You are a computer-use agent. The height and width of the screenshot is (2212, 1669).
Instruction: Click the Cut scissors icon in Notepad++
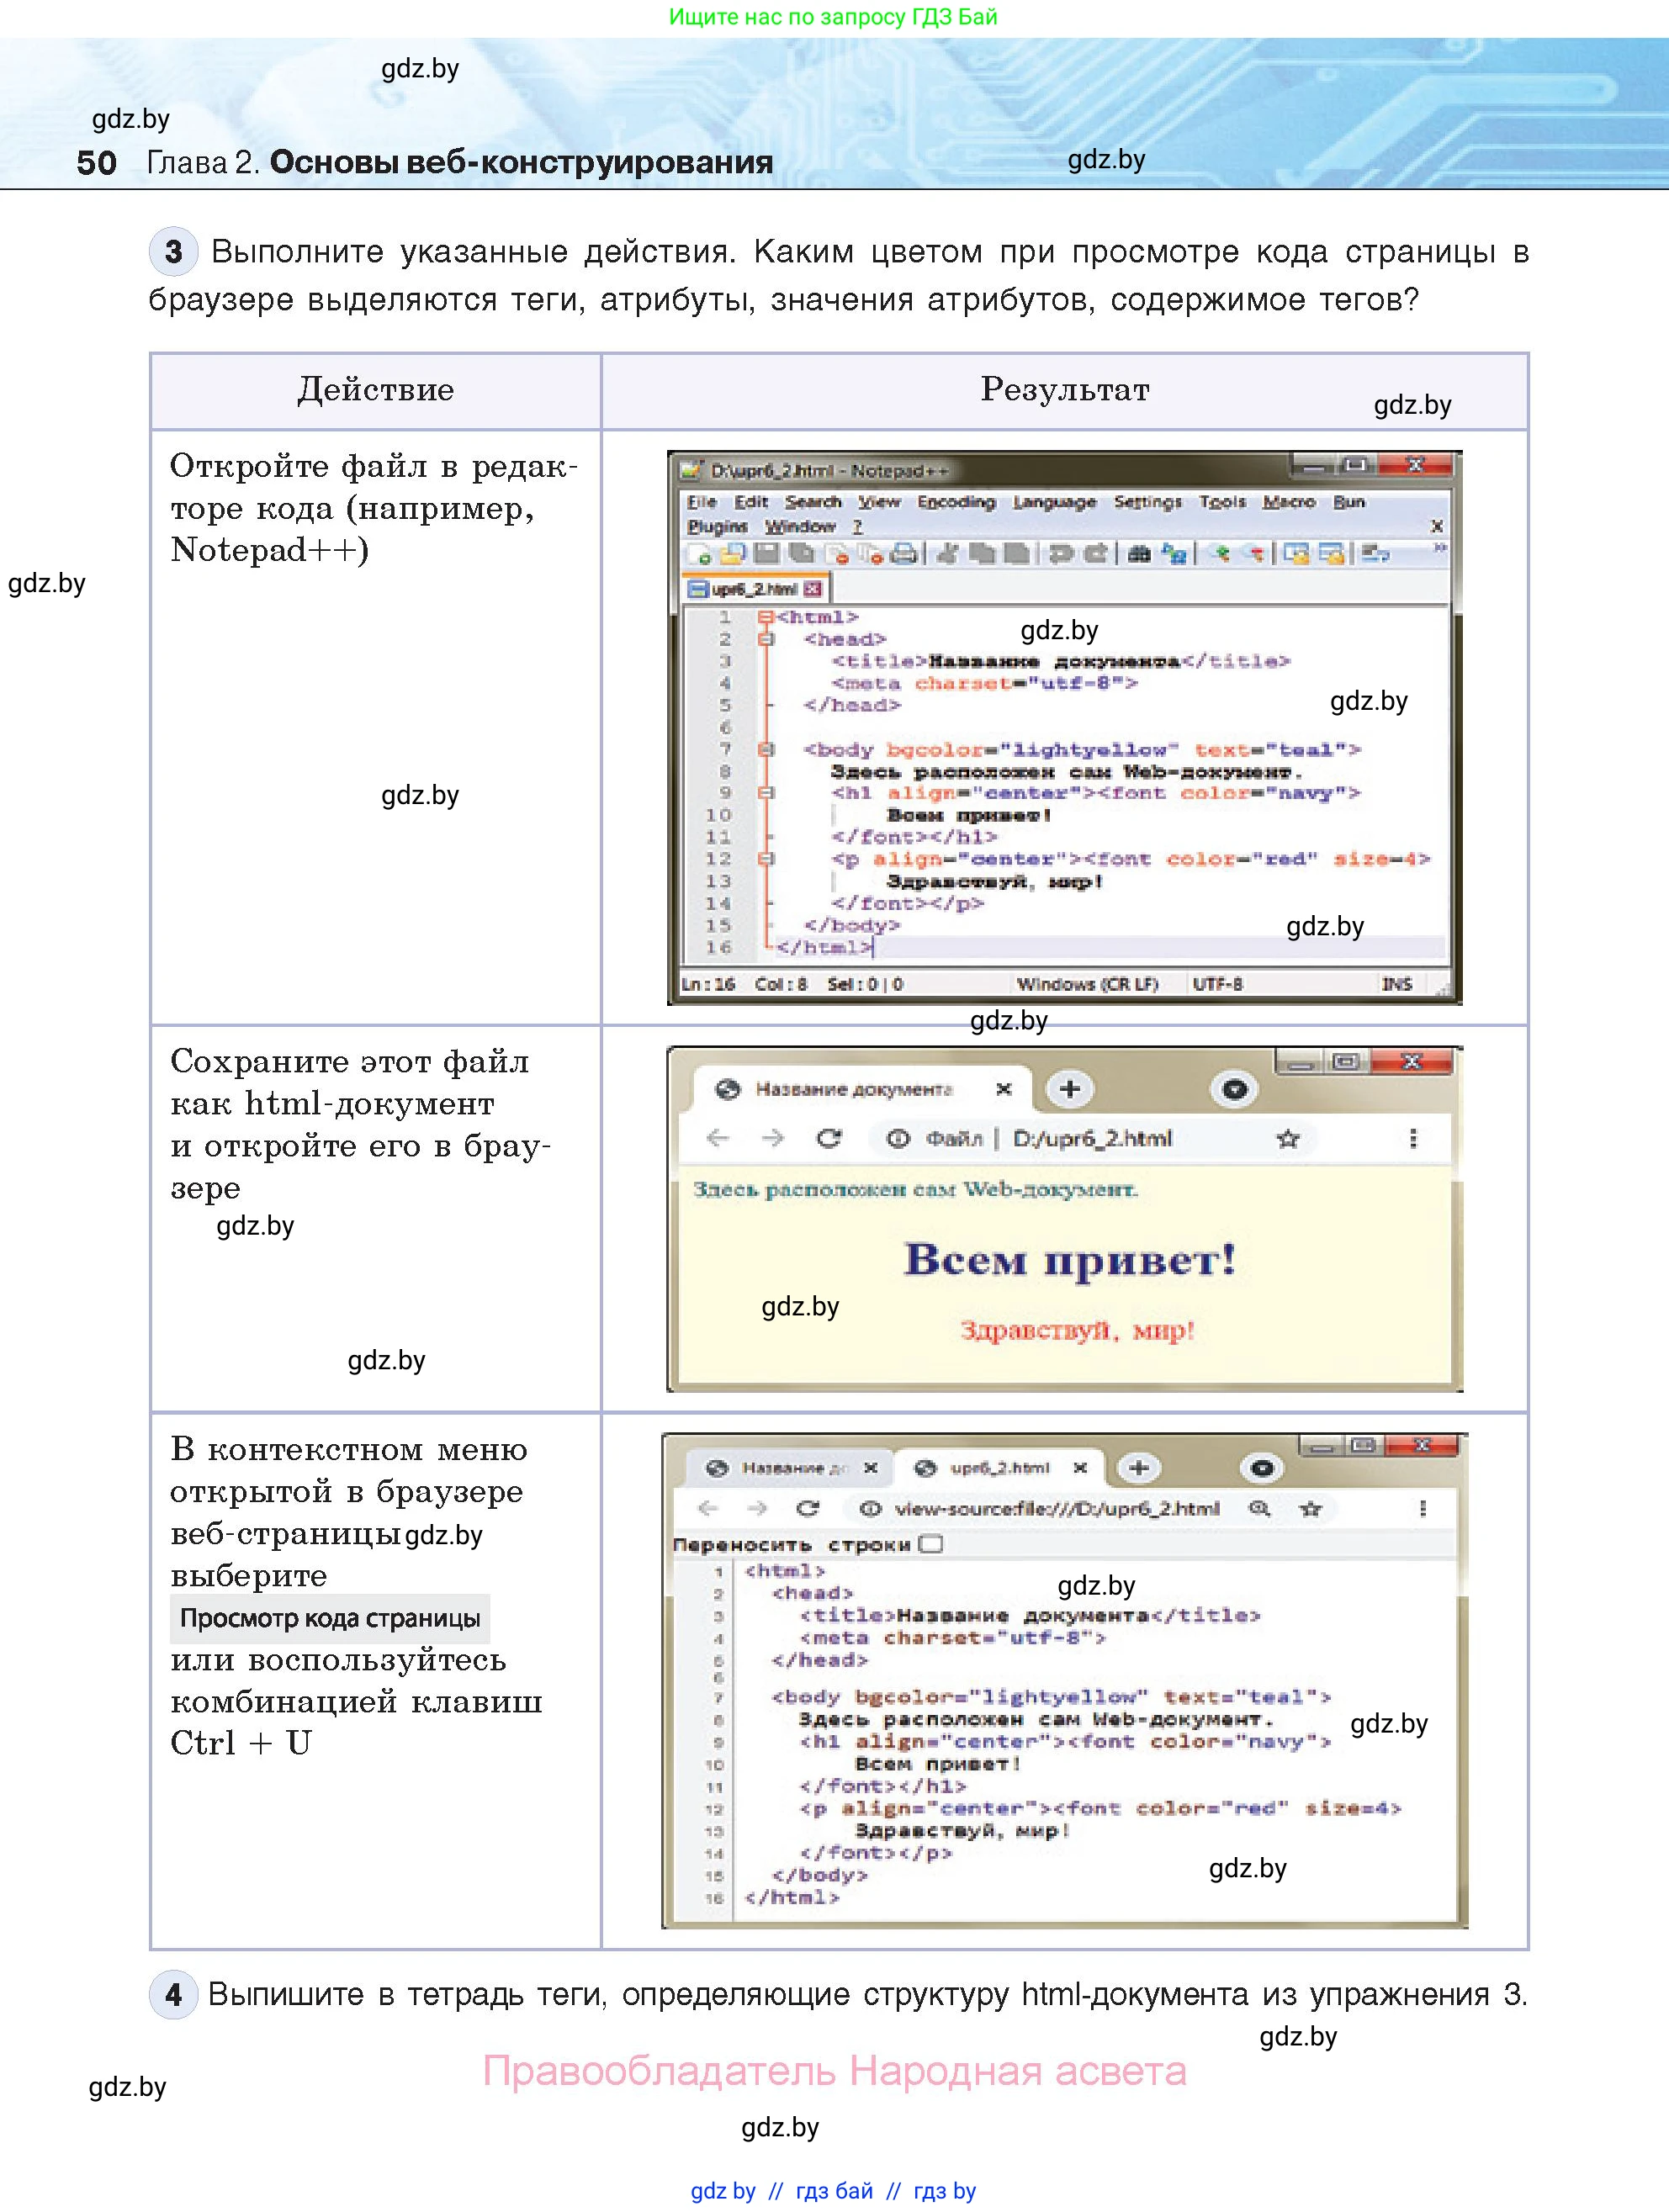click(948, 554)
